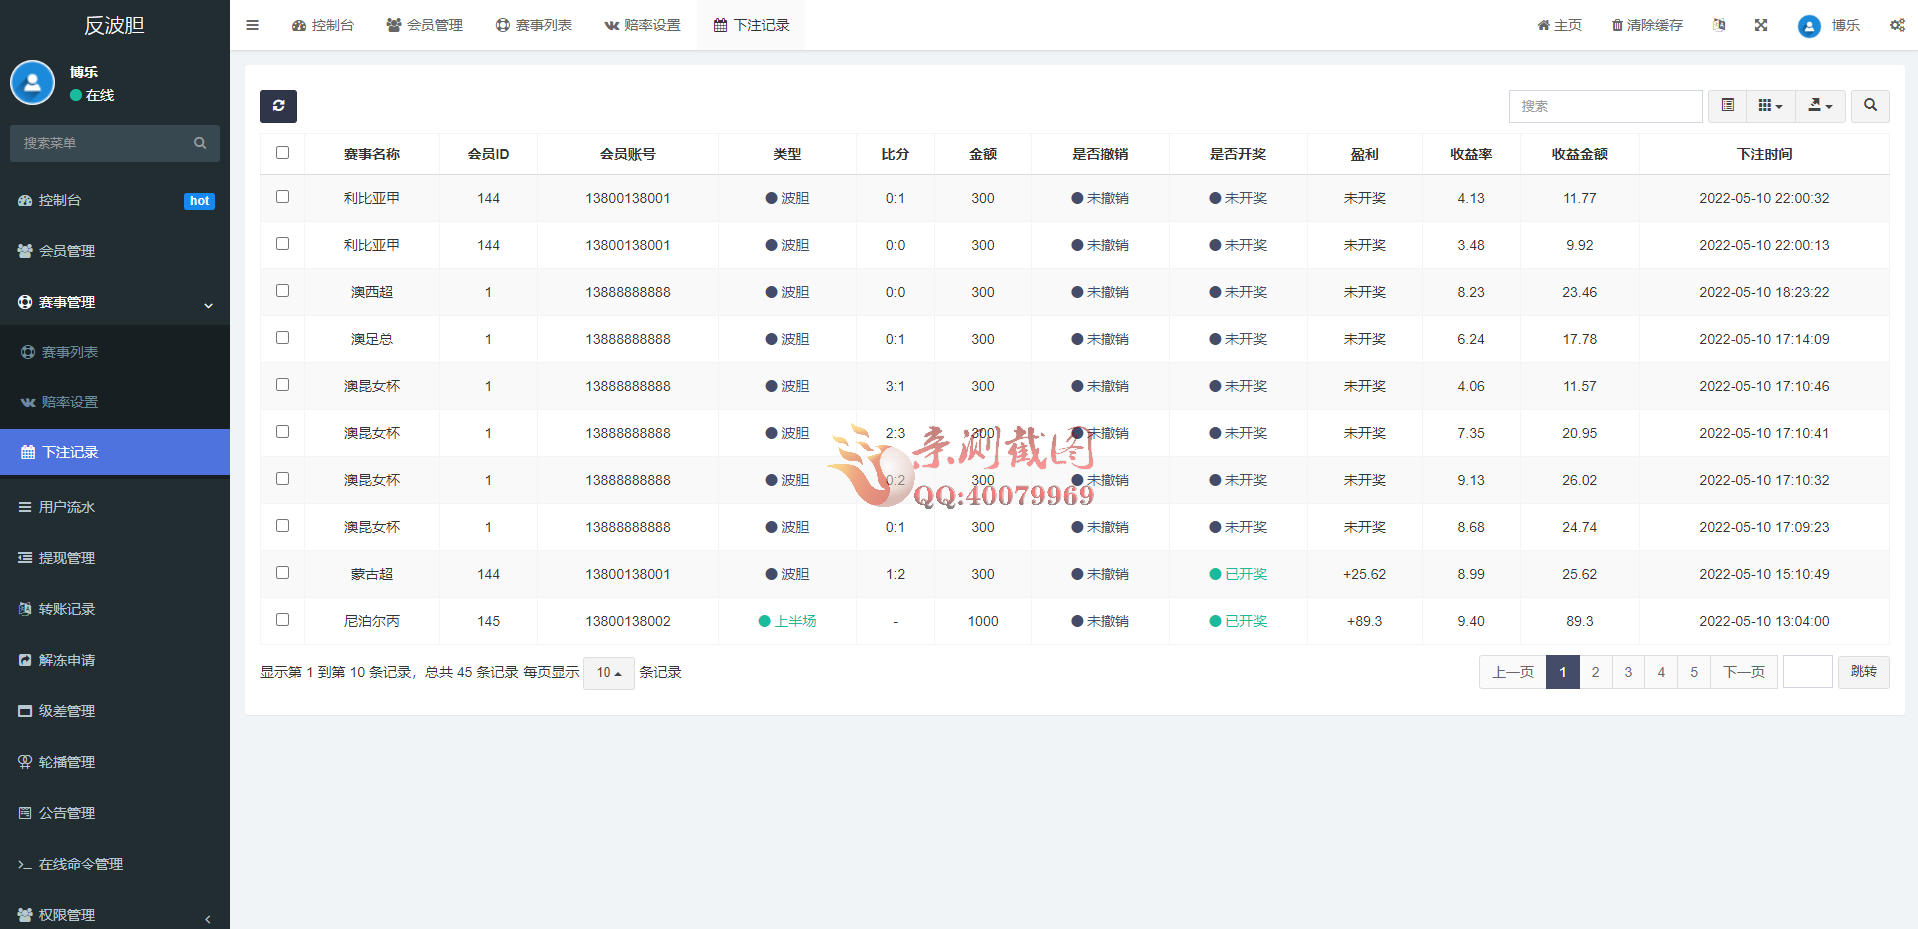Click the refresh table button

(278, 106)
